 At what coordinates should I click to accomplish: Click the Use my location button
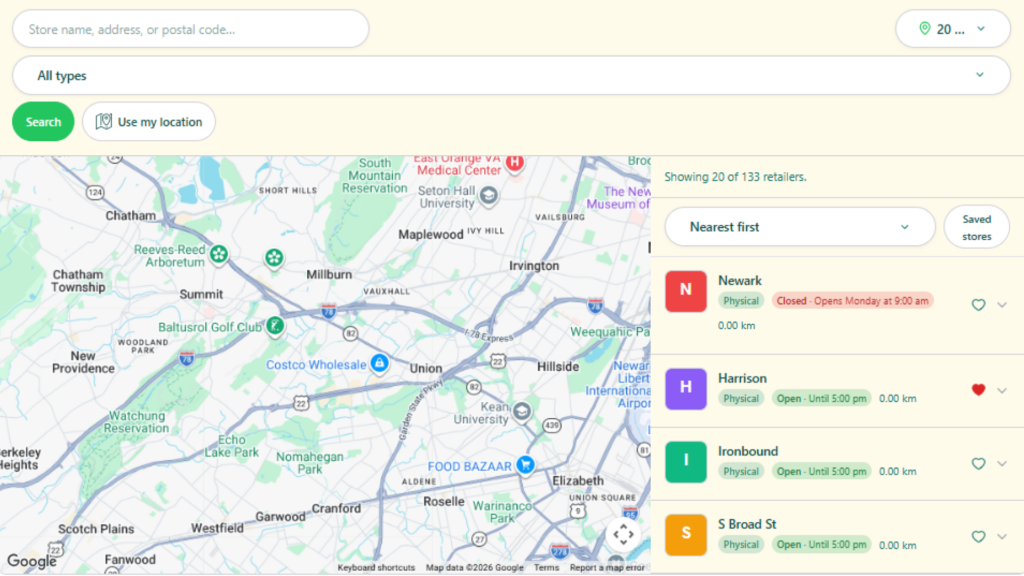pos(149,121)
